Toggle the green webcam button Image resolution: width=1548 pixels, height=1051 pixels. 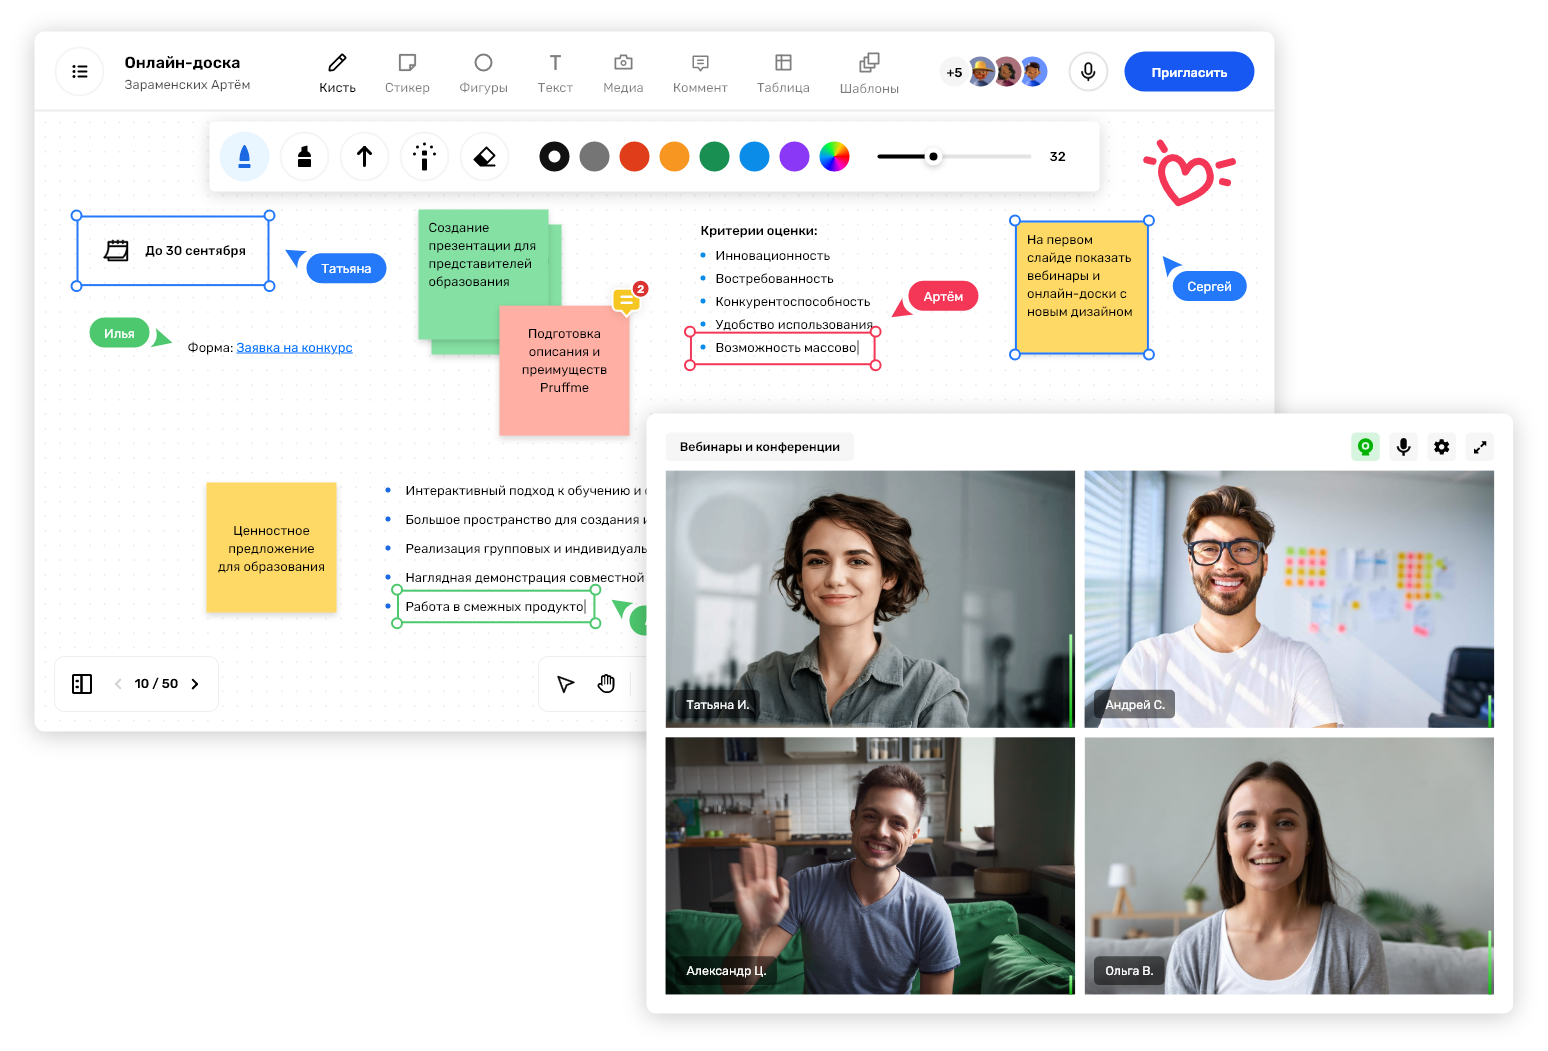pos(1365,447)
